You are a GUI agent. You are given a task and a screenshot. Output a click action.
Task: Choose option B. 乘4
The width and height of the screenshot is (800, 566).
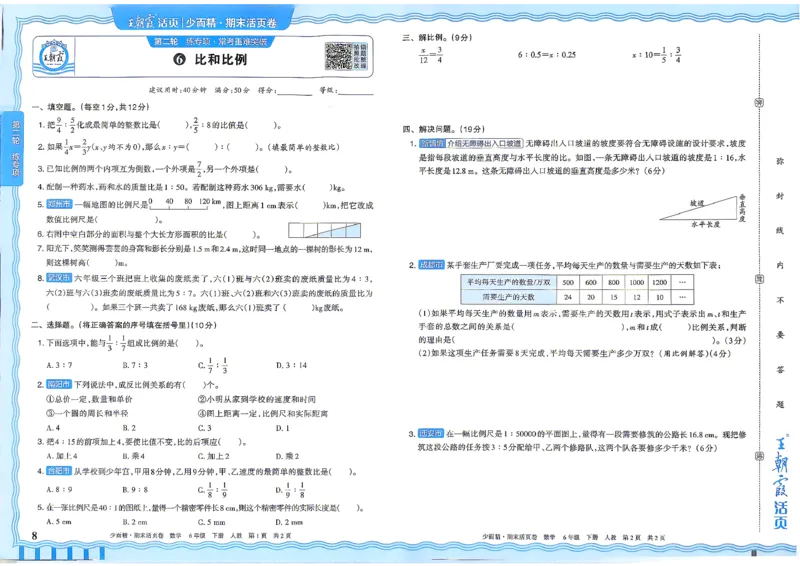coord(134,456)
